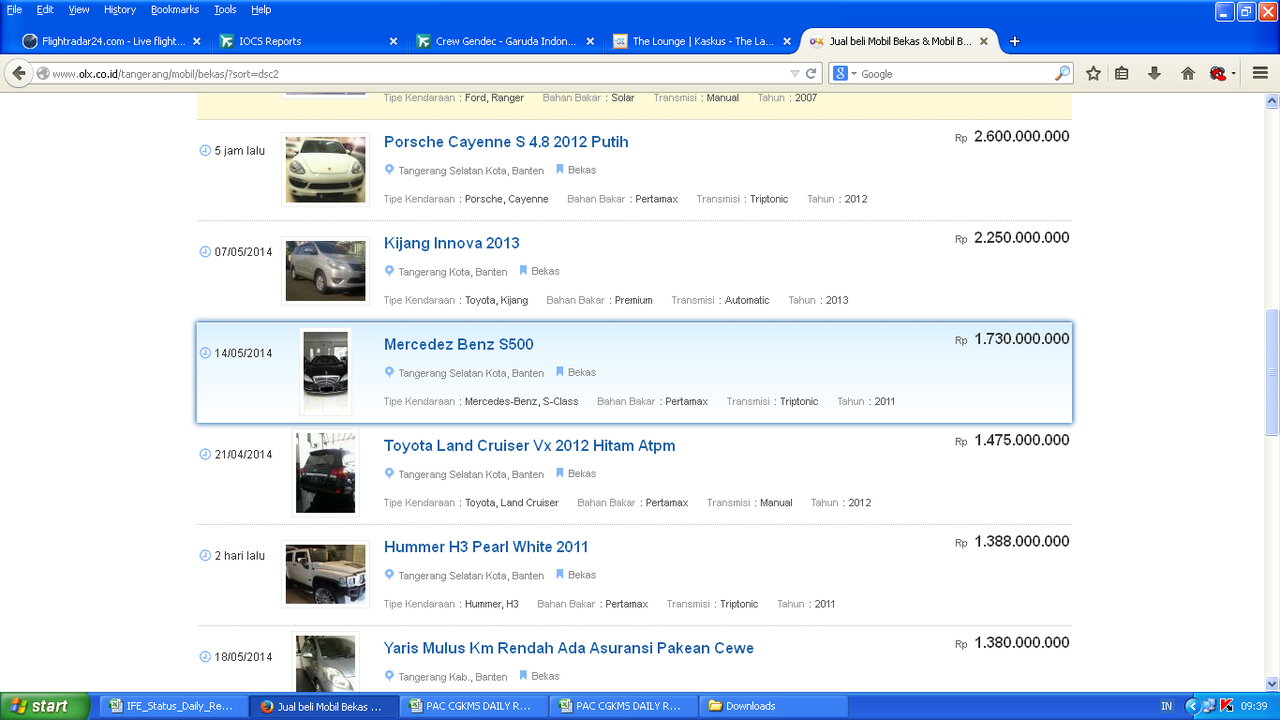Go to the Home page icon
Image resolution: width=1280 pixels, height=720 pixels.
pyautogui.click(x=1187, y=73)
